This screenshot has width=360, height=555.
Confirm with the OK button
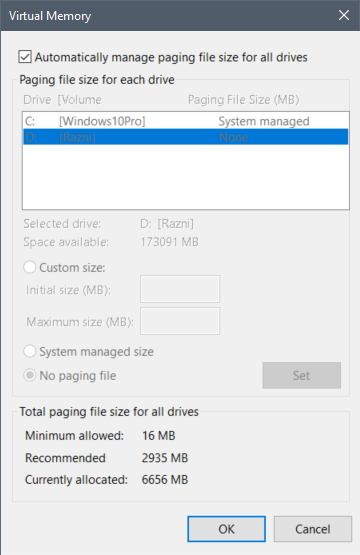[226, 529]
